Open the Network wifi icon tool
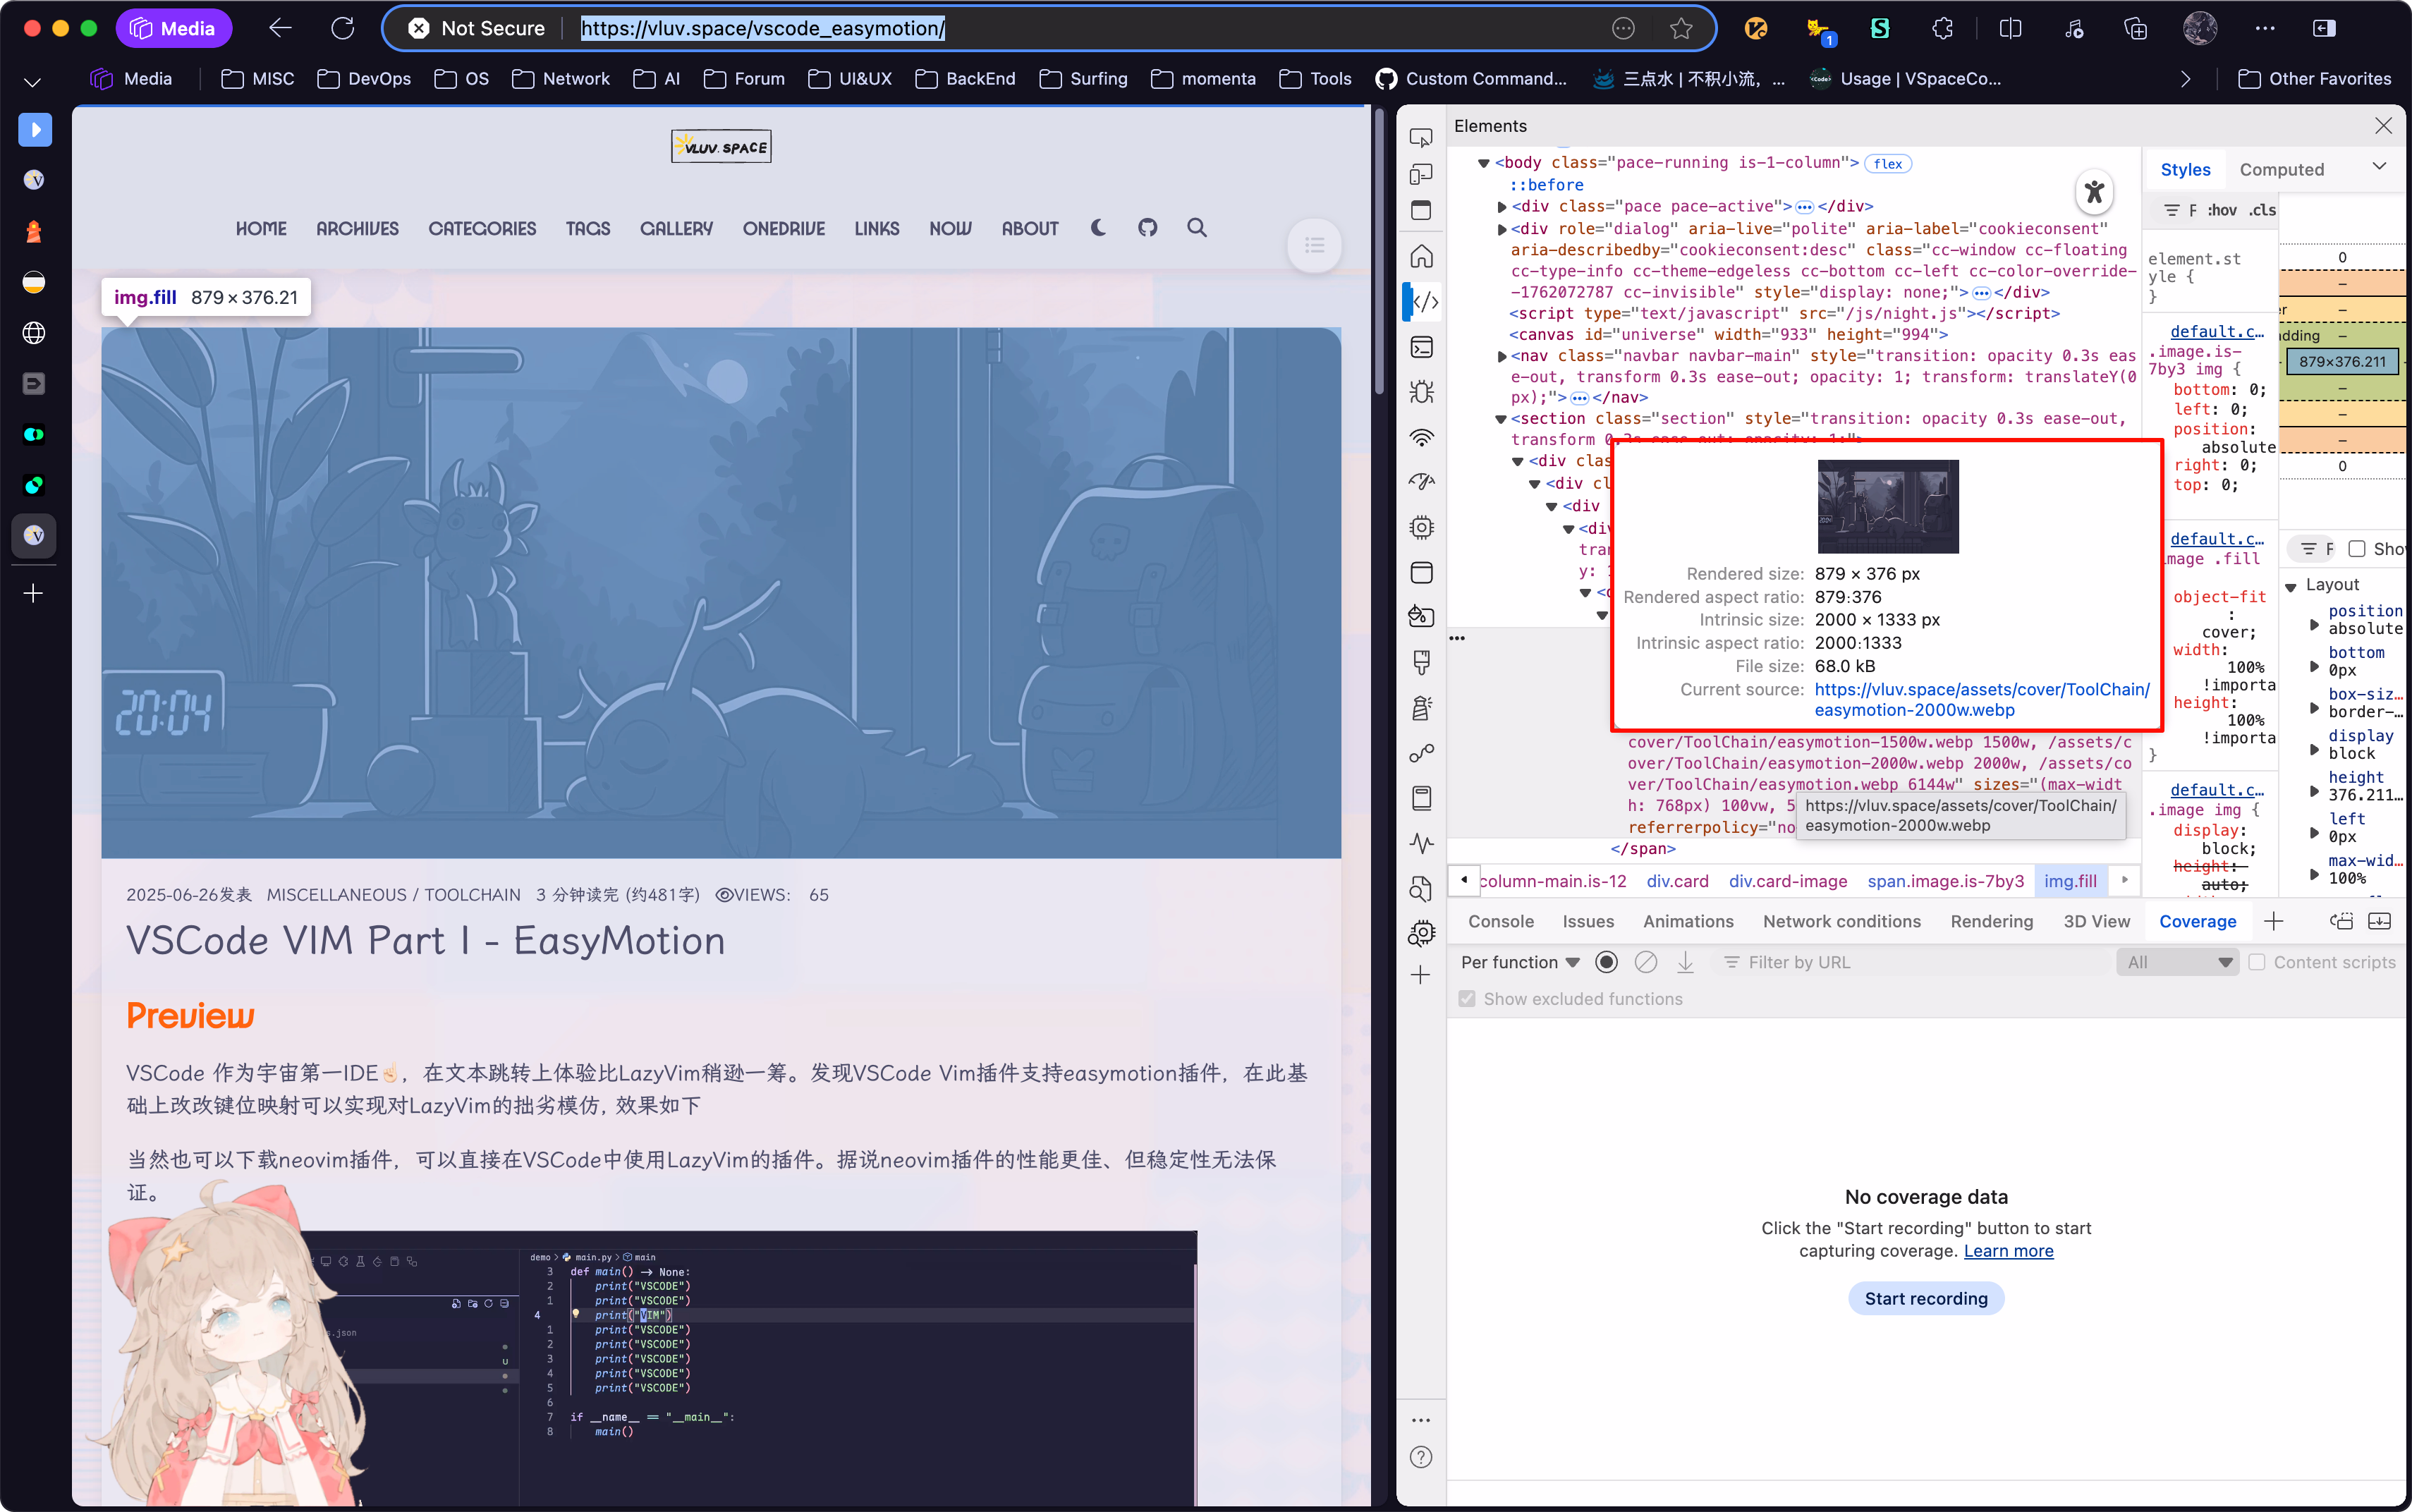This screenshot has width=2412, height=1512. (x=1421, y=437)
